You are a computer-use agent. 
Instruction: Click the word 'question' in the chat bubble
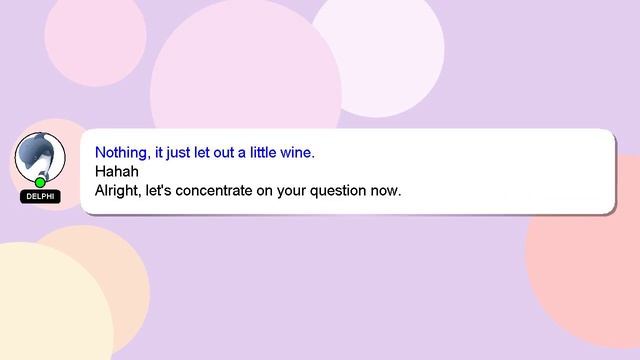click(x=338, y=191)
